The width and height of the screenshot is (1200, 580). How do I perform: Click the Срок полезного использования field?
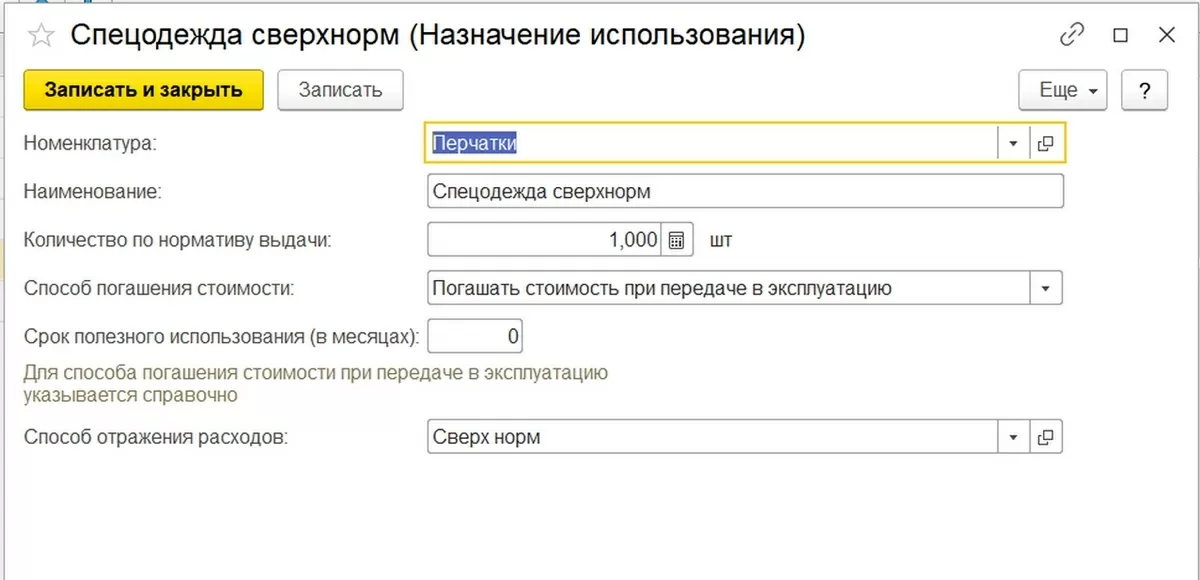(x=475, y=337)
